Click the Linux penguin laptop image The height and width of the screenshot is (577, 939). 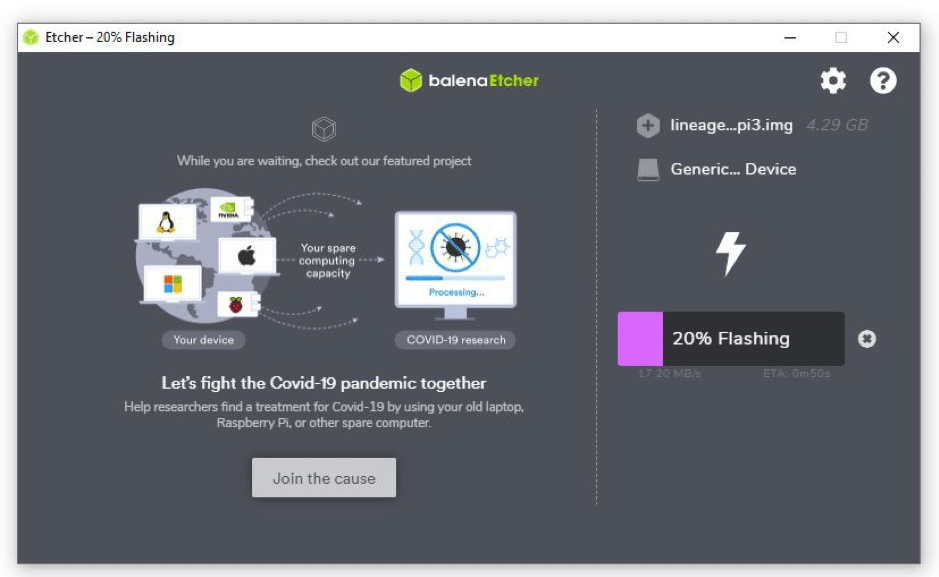[167, 222]
